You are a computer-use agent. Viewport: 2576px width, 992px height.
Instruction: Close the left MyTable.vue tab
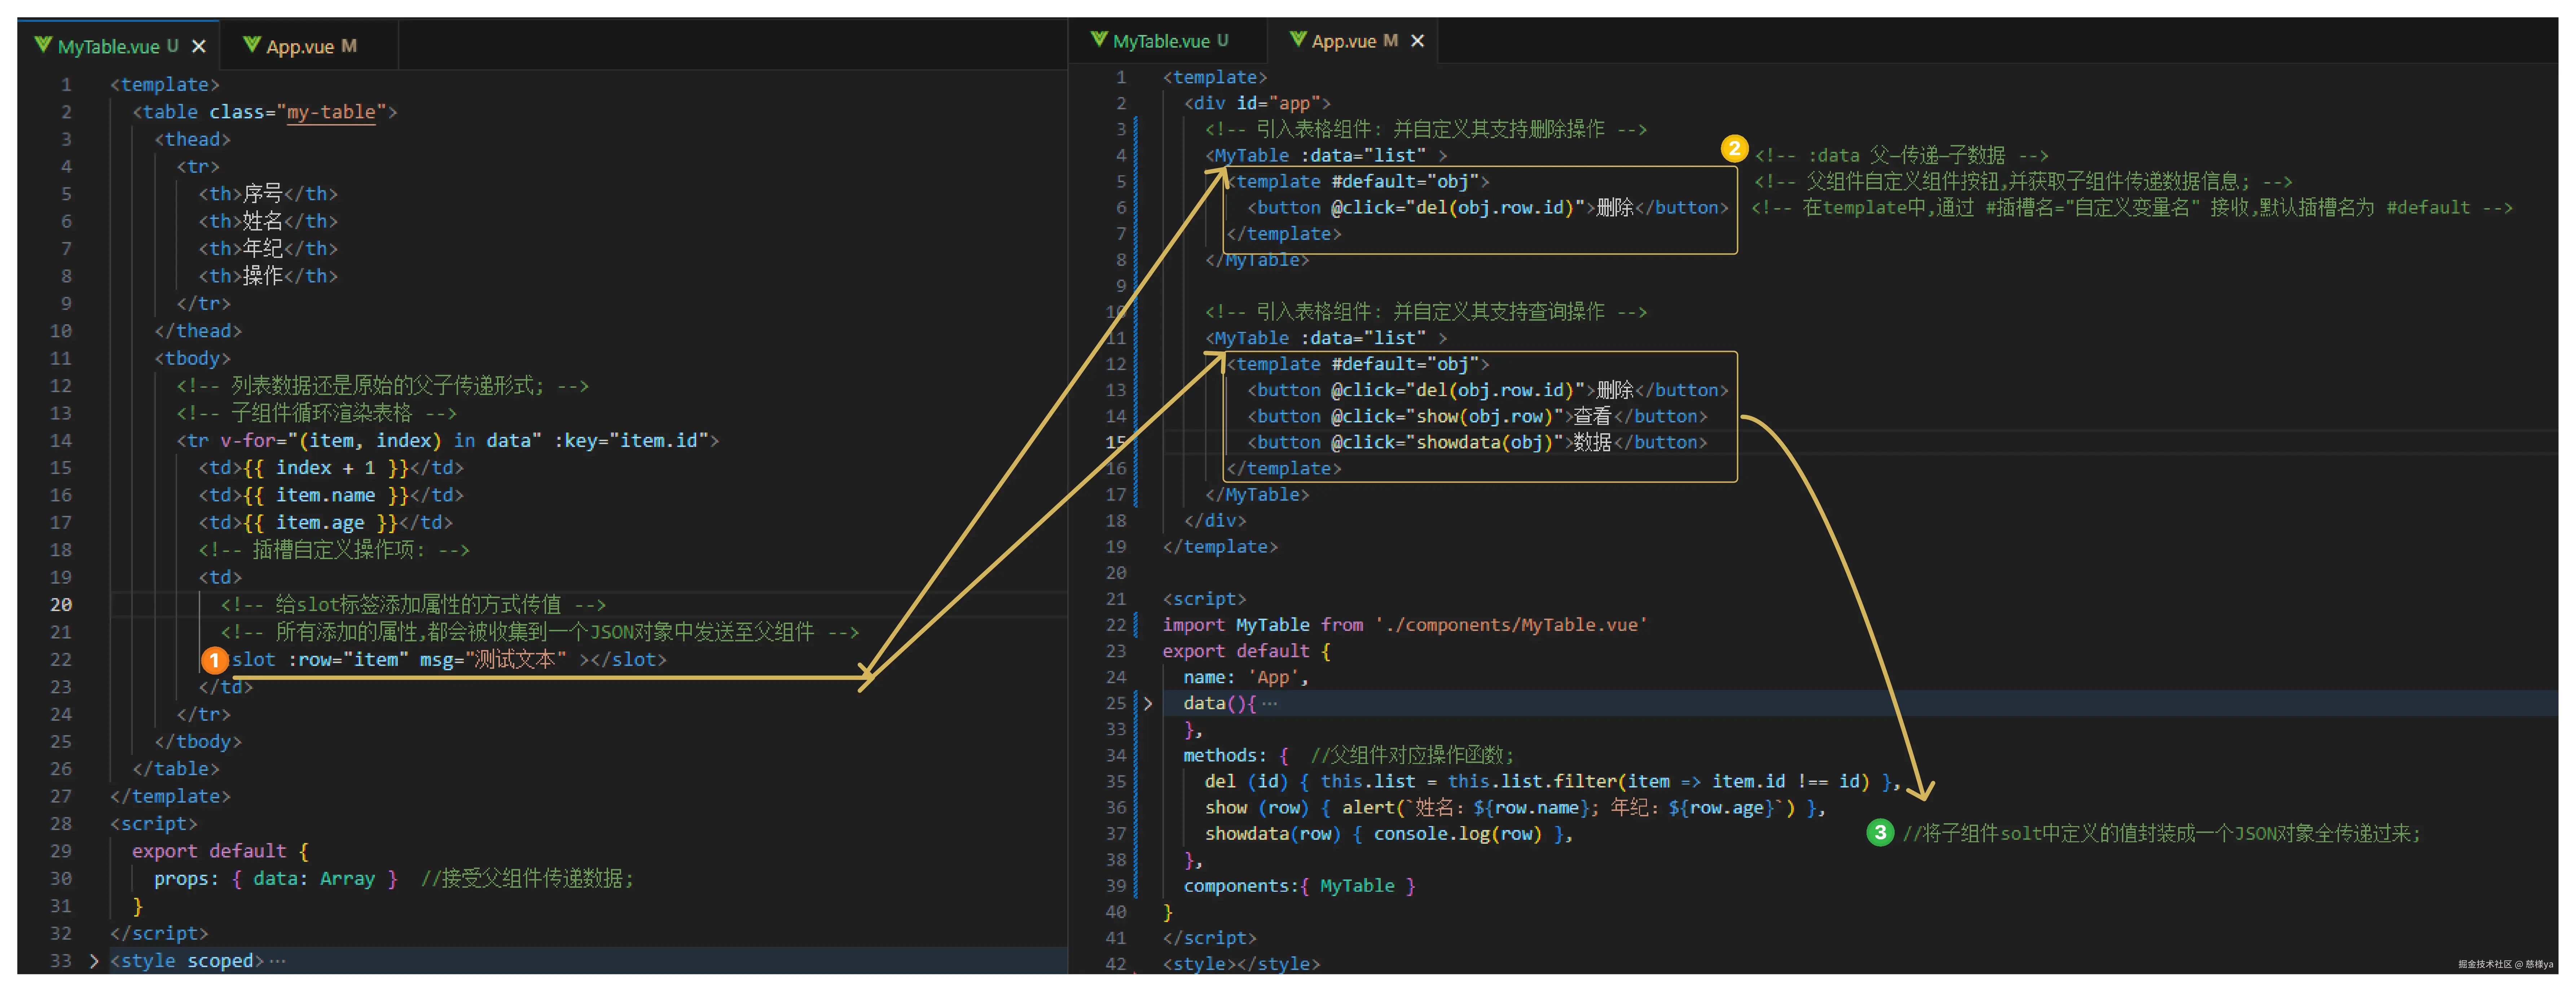click(x=199, y=46)
